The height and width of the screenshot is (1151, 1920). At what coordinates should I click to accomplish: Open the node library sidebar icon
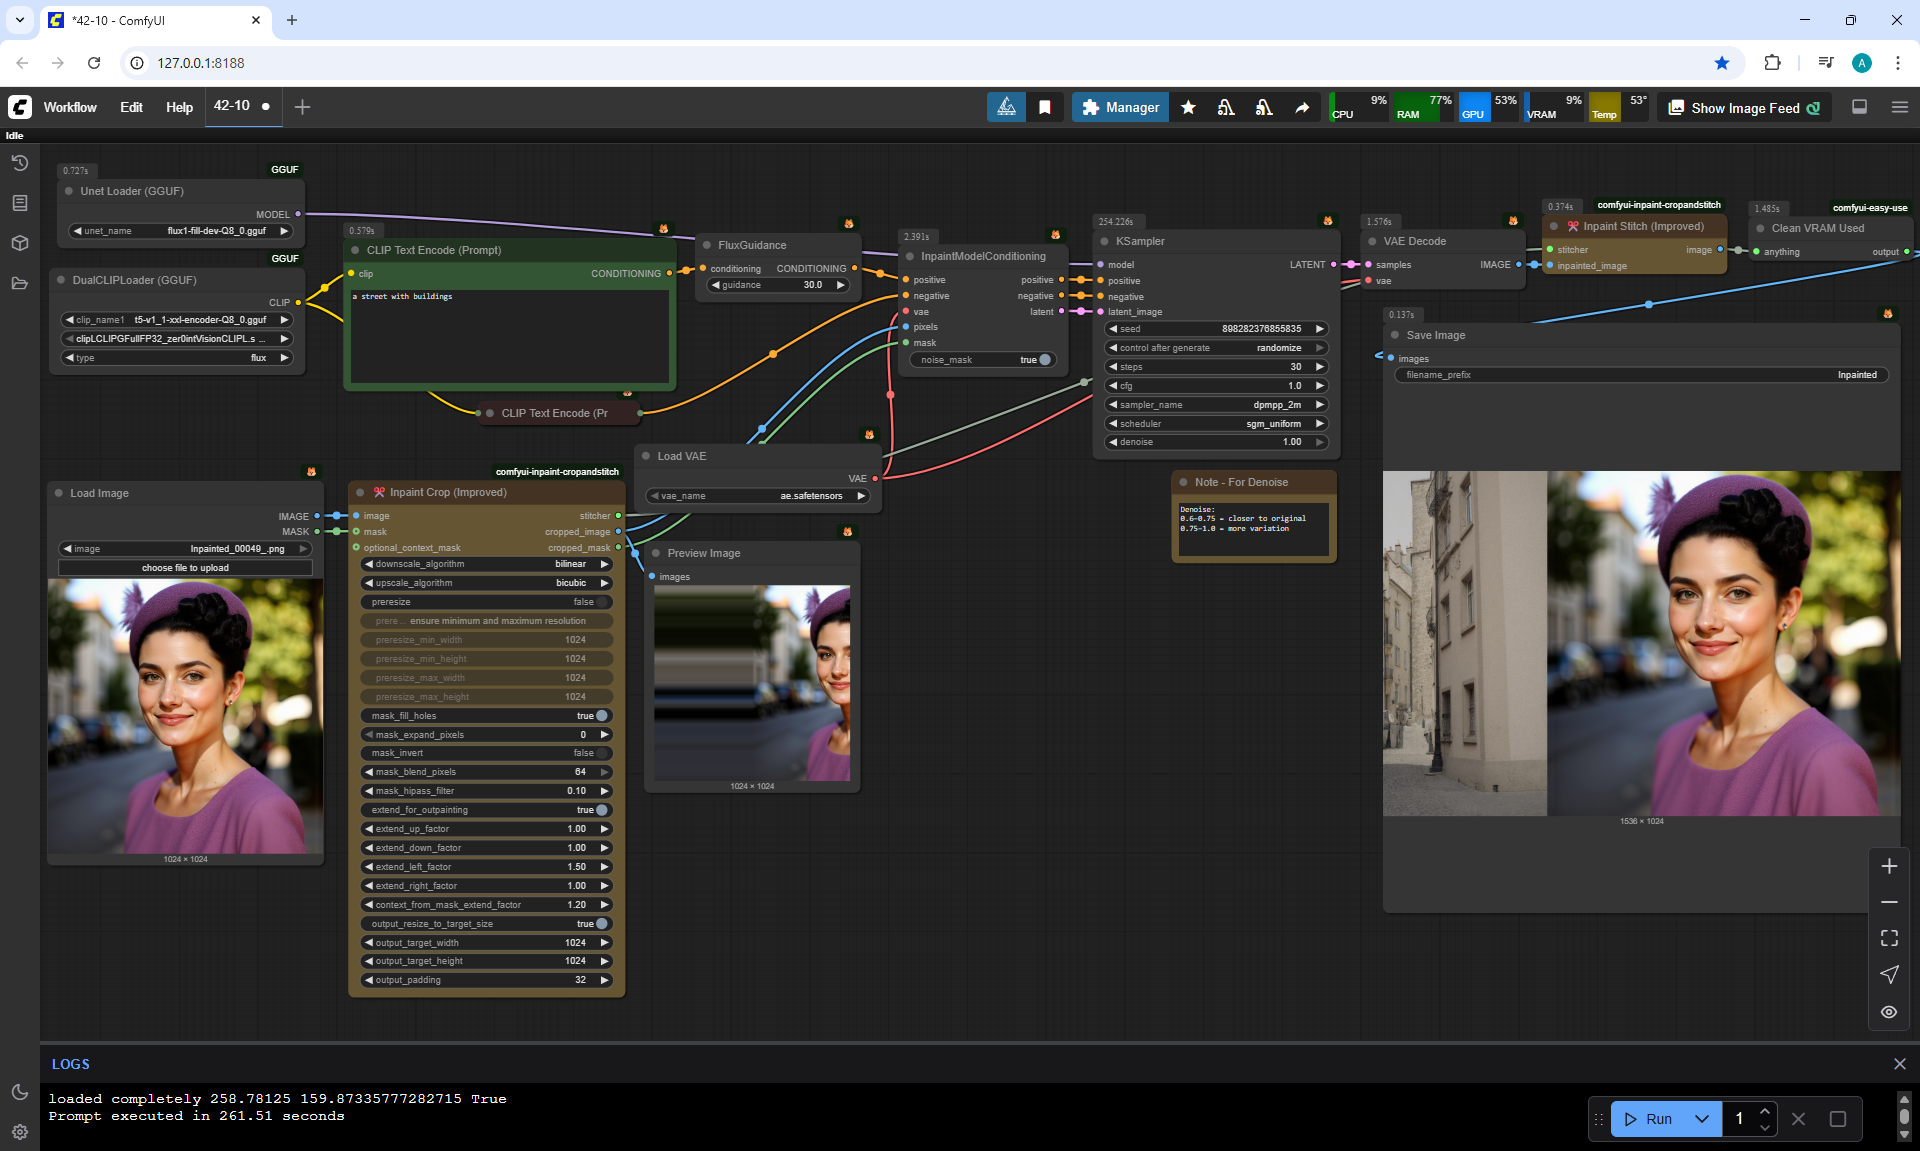pyautogui.click(x=19, y=203)
